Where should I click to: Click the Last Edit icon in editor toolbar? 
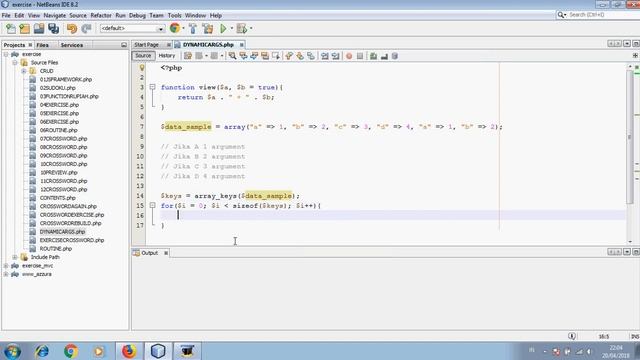point(188,56)
